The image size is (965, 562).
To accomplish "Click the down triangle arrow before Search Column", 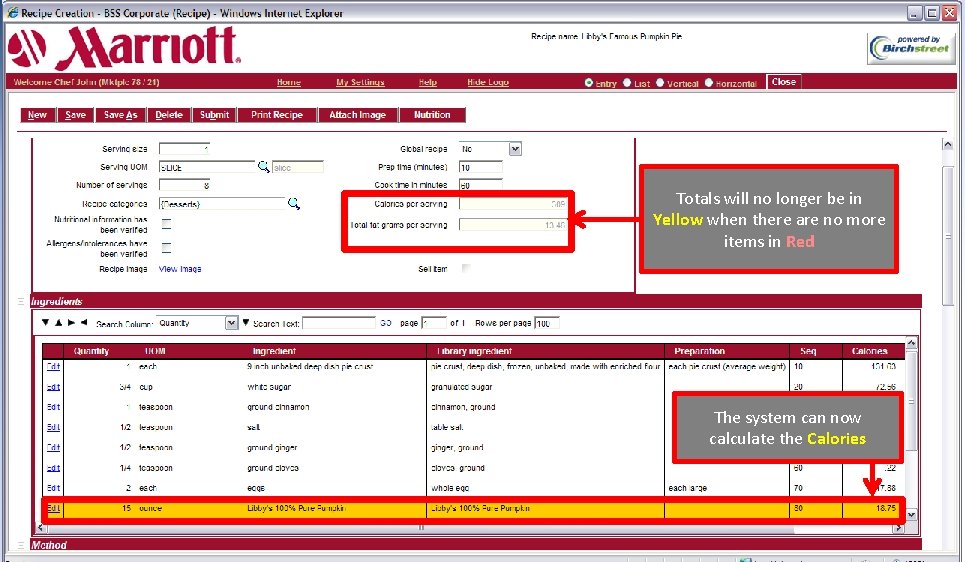I will 45,323.
